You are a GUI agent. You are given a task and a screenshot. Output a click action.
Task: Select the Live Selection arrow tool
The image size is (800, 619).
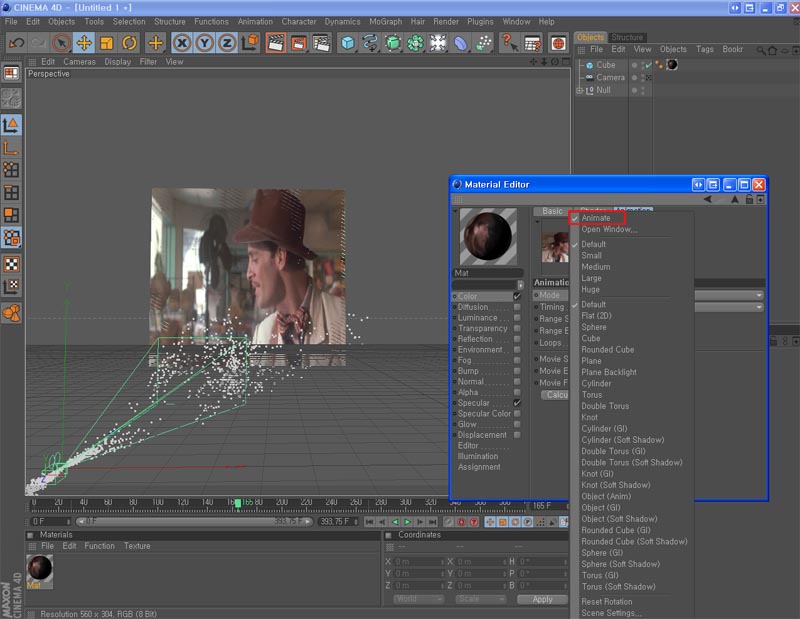(61, 43)
